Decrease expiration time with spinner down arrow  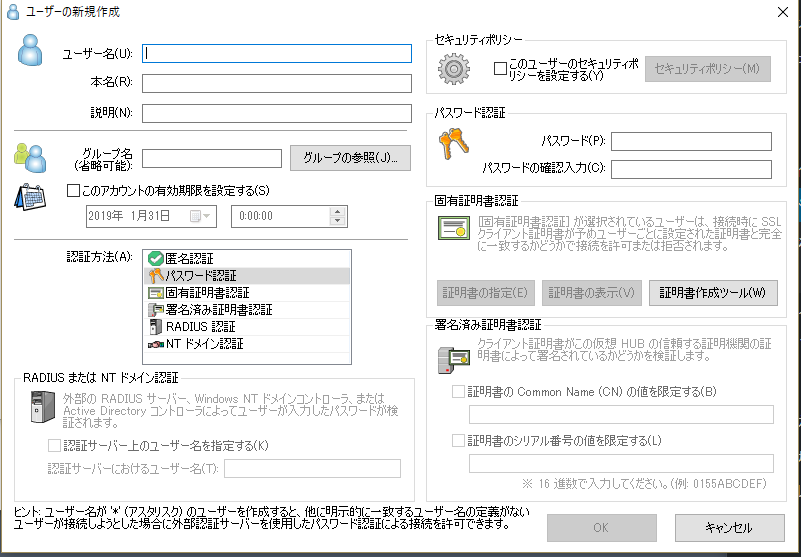point(337,221)
